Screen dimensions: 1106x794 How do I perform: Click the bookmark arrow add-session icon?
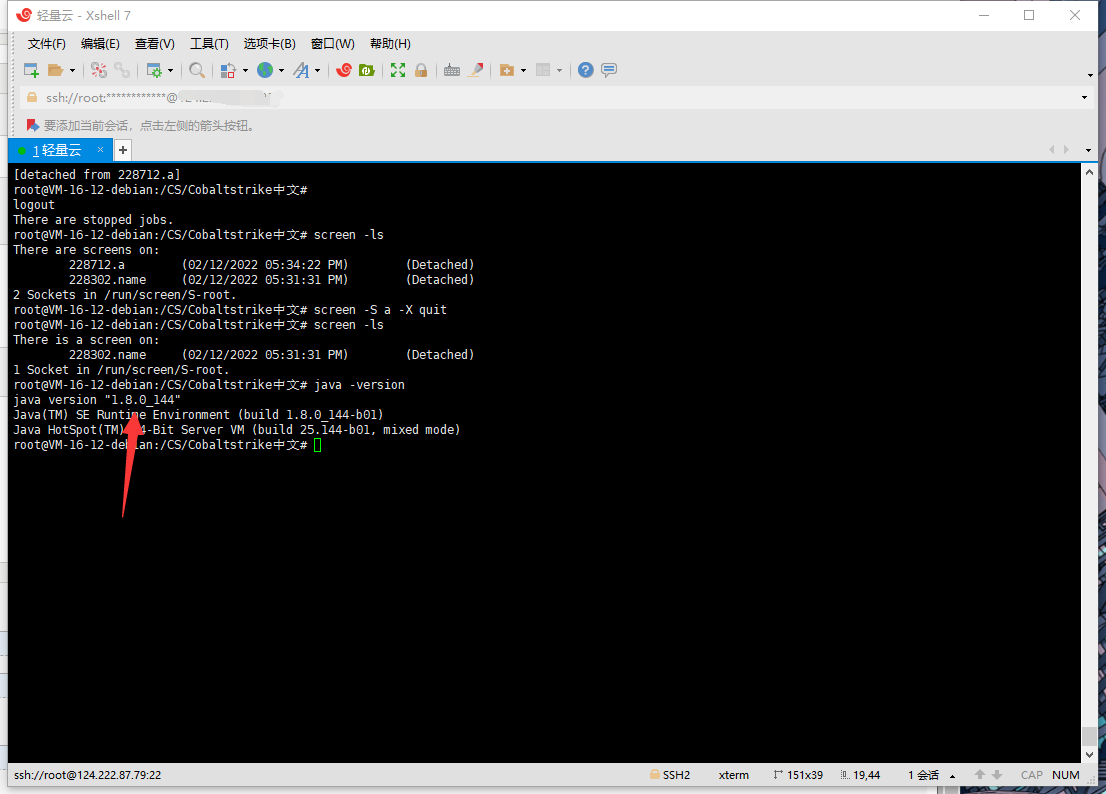pos(32,126)
